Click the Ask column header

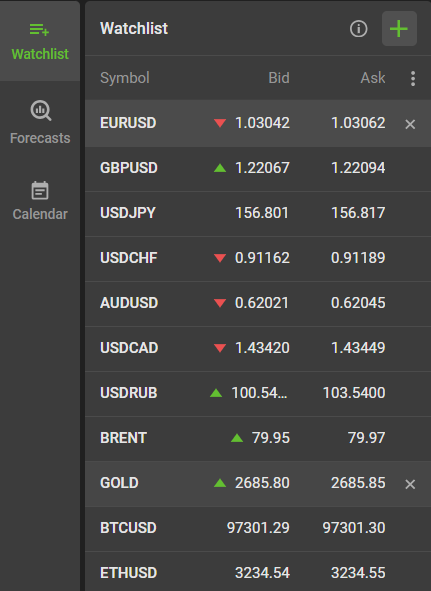tap(373, 78)
